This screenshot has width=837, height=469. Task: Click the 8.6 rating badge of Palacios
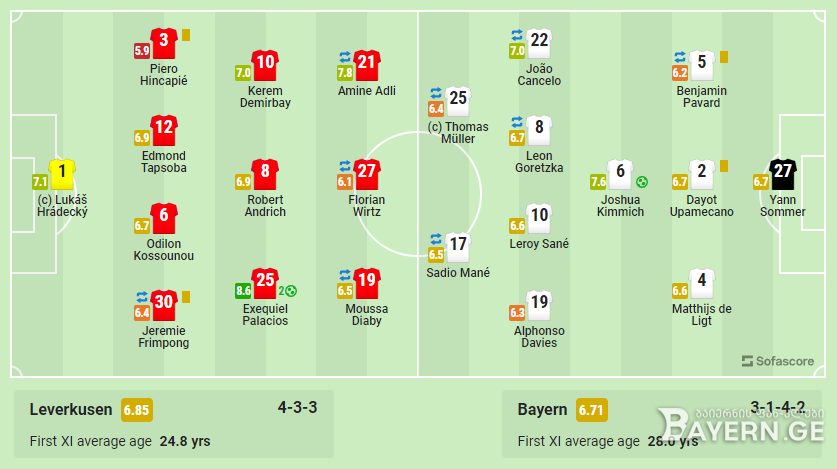click(243, 291)
